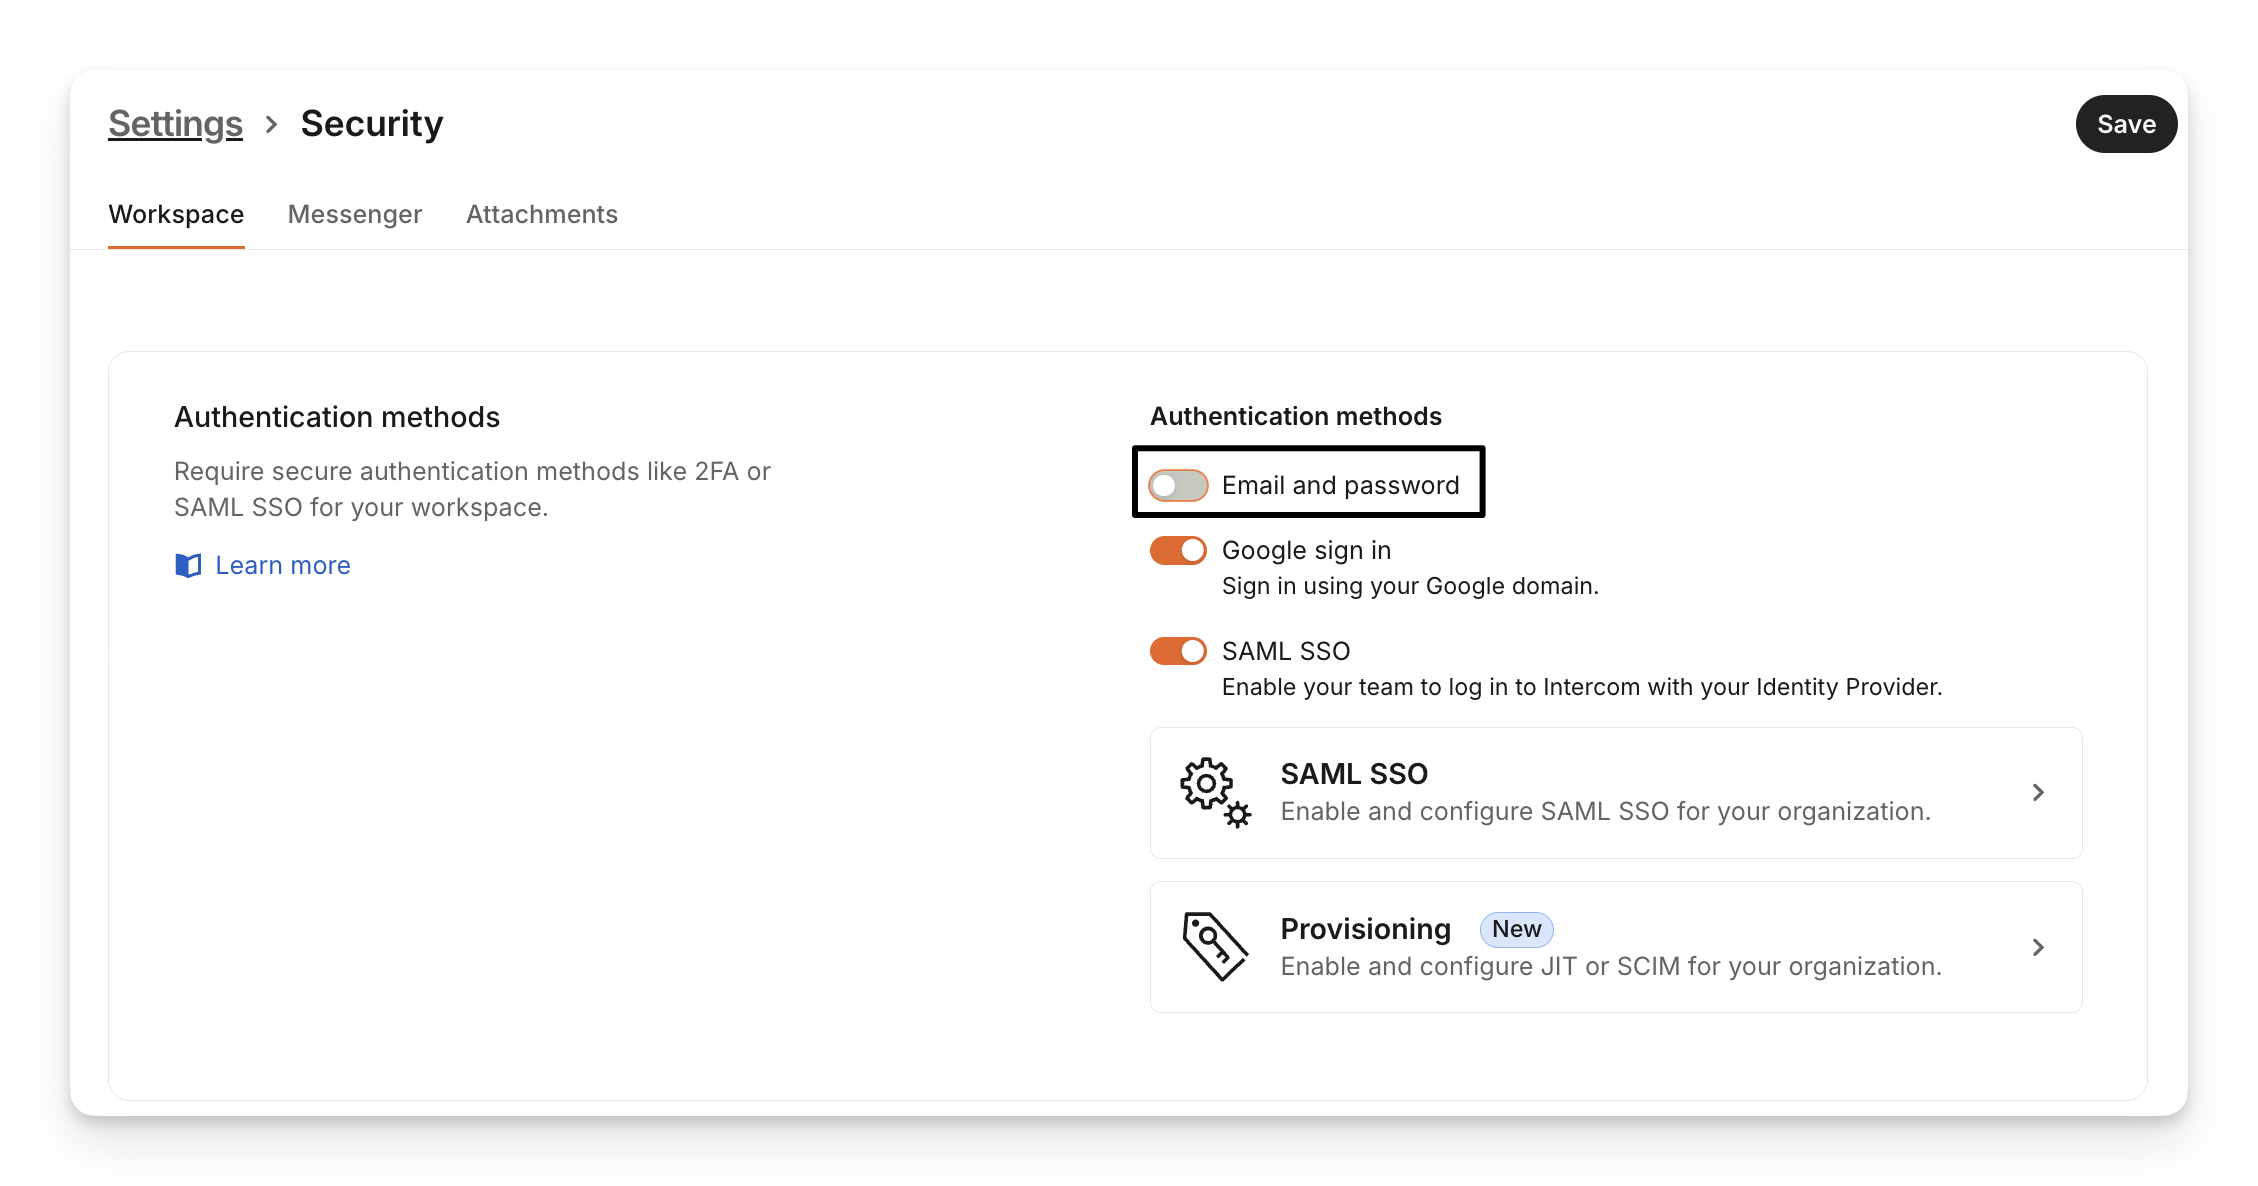Click the breadcrumb arrow after Settings
2258x1186 pixels.
[271, 124]
